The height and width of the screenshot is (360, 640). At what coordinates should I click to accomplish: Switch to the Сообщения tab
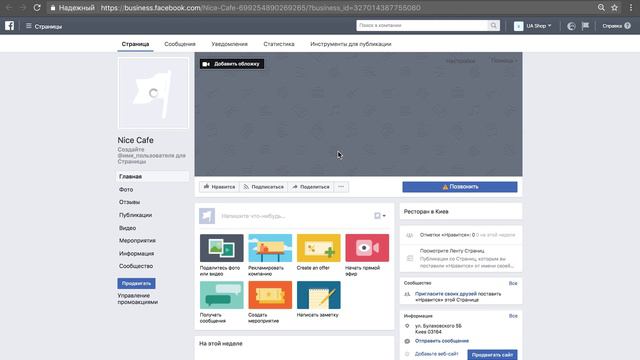point(180,44)
